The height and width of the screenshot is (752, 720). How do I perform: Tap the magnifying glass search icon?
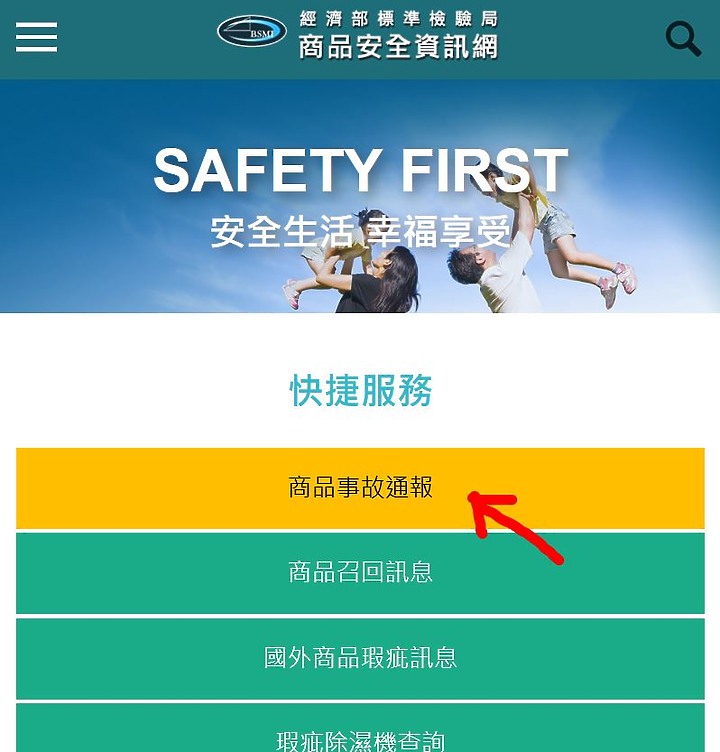[x=683, y=39]
